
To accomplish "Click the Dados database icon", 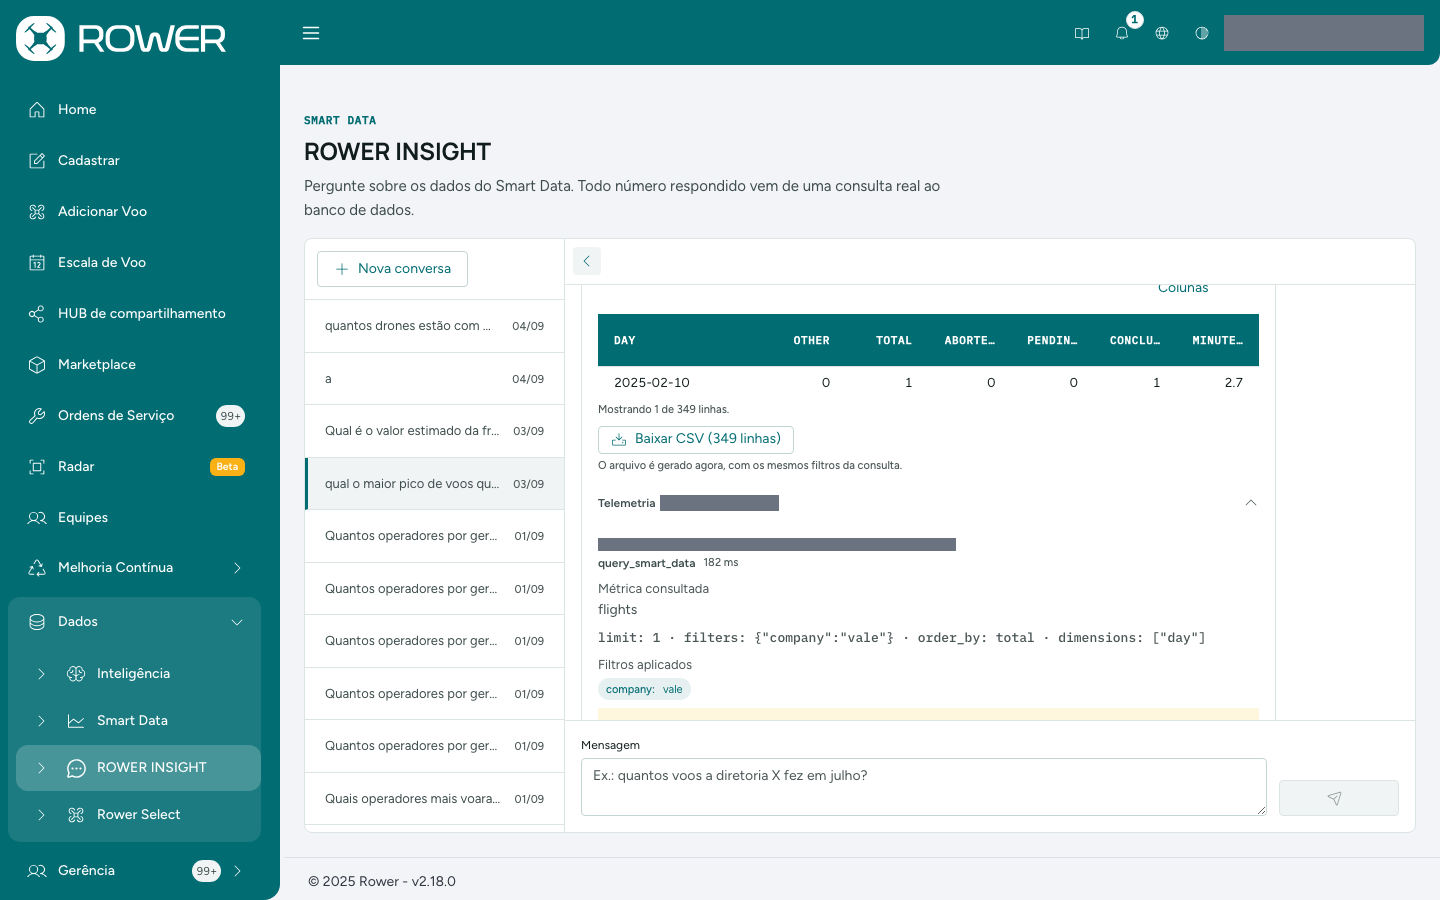I will 37,621.
